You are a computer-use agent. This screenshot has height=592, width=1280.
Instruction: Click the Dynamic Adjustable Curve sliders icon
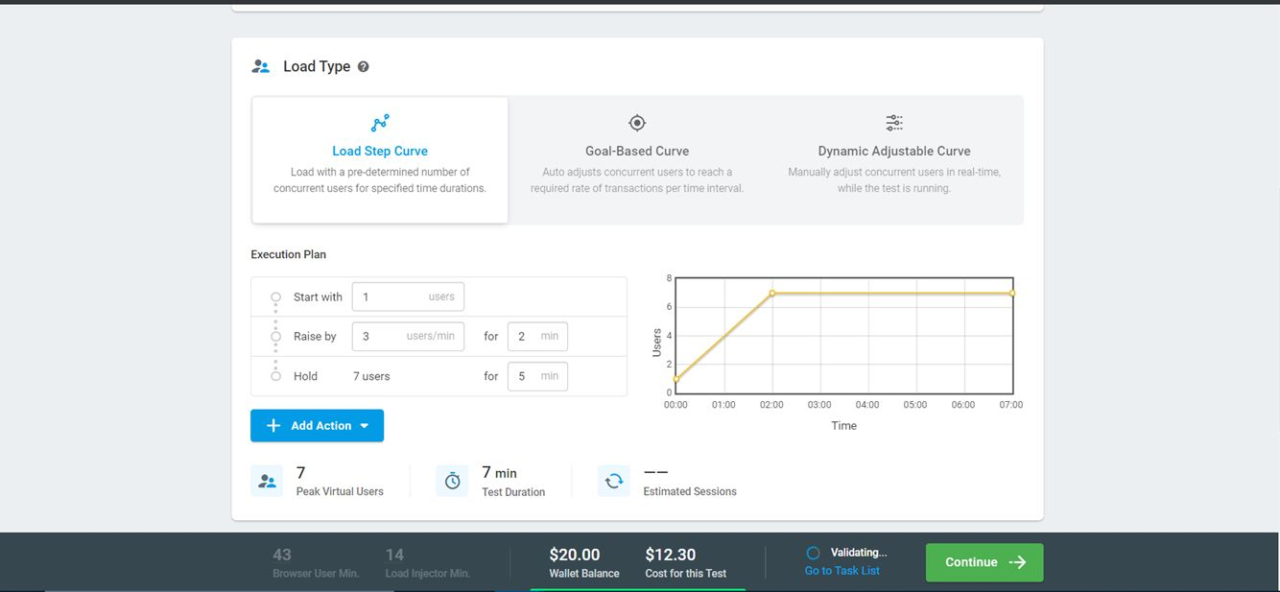(894, 123)
